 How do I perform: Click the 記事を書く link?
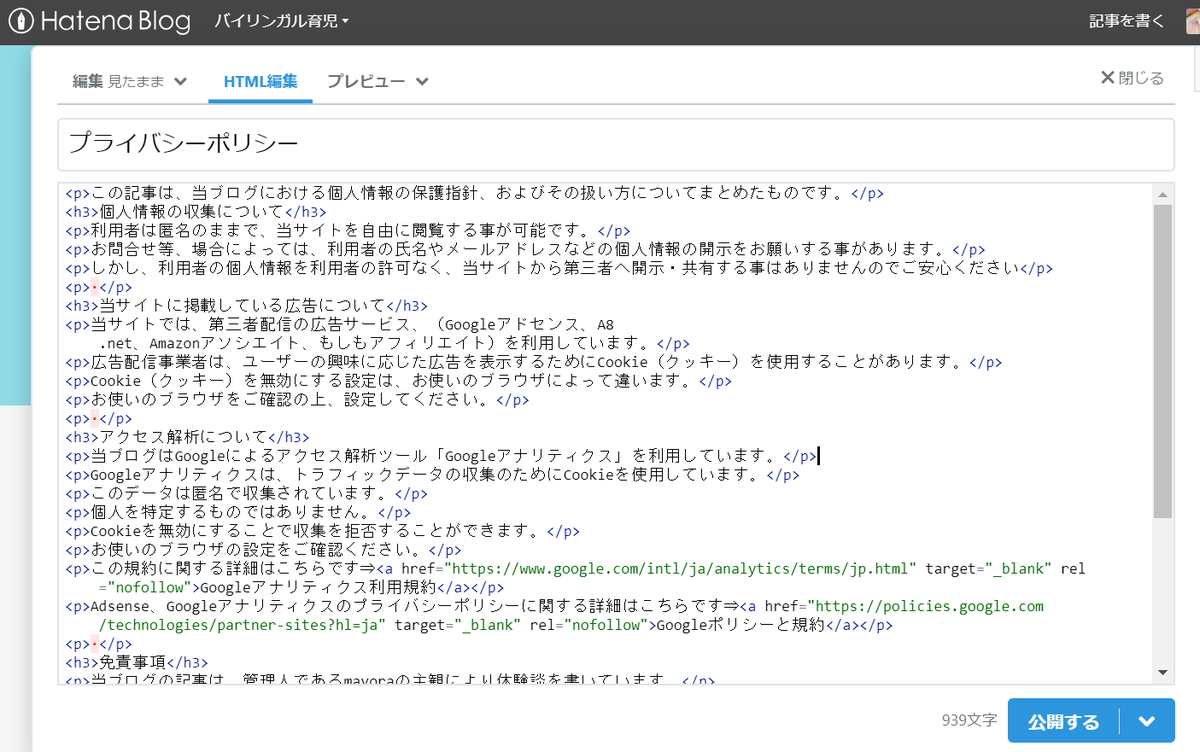[1126, 19]
